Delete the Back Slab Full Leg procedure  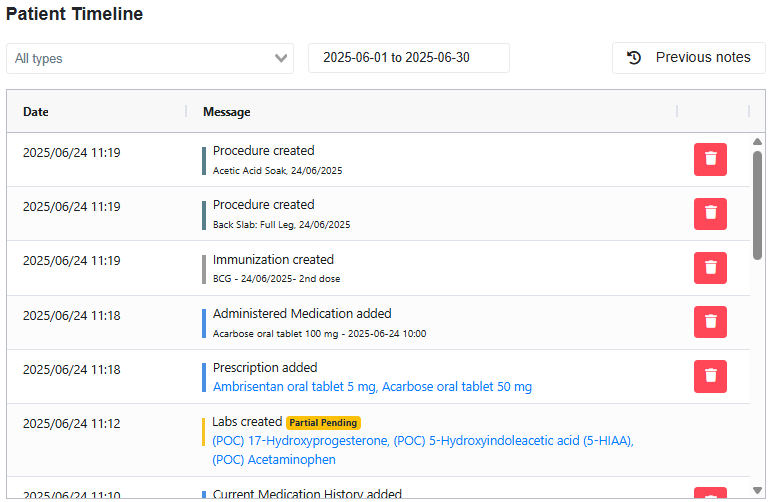pyautogui.click(x=710, y=213)
